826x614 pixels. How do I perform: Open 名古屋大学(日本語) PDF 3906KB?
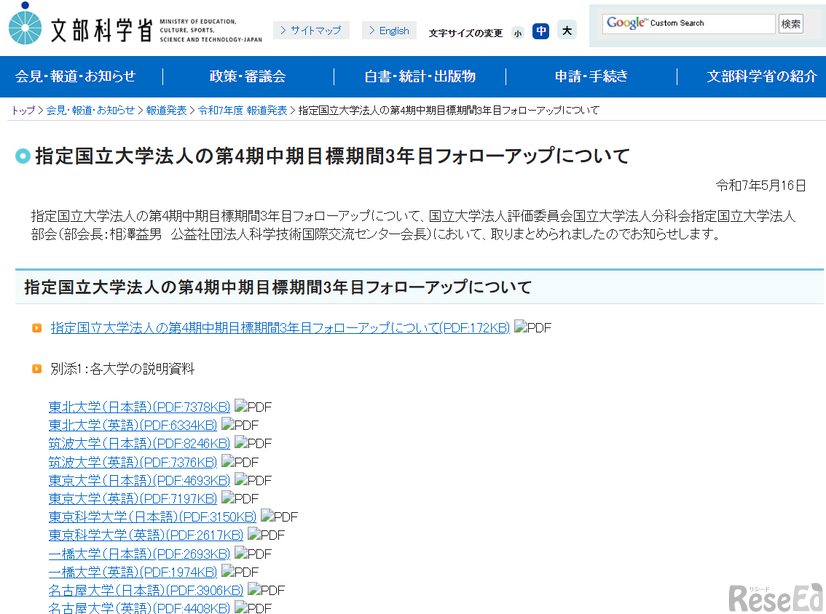(146, 590)
